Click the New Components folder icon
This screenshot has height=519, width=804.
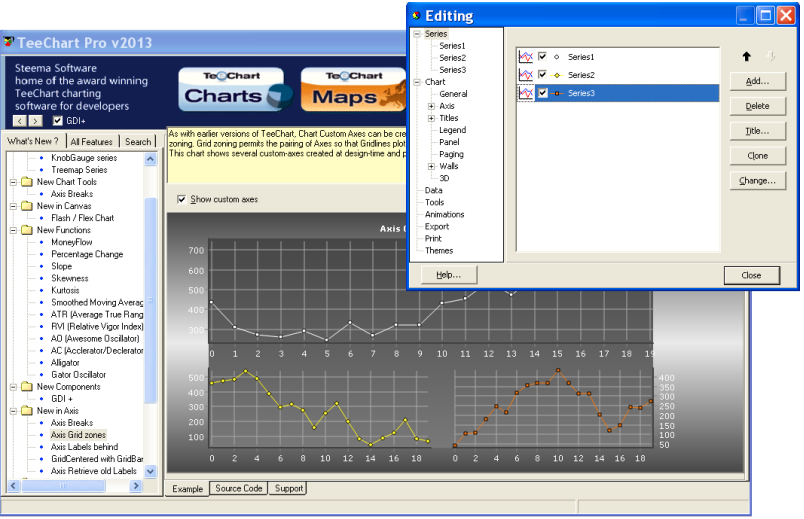coord(27,387)
